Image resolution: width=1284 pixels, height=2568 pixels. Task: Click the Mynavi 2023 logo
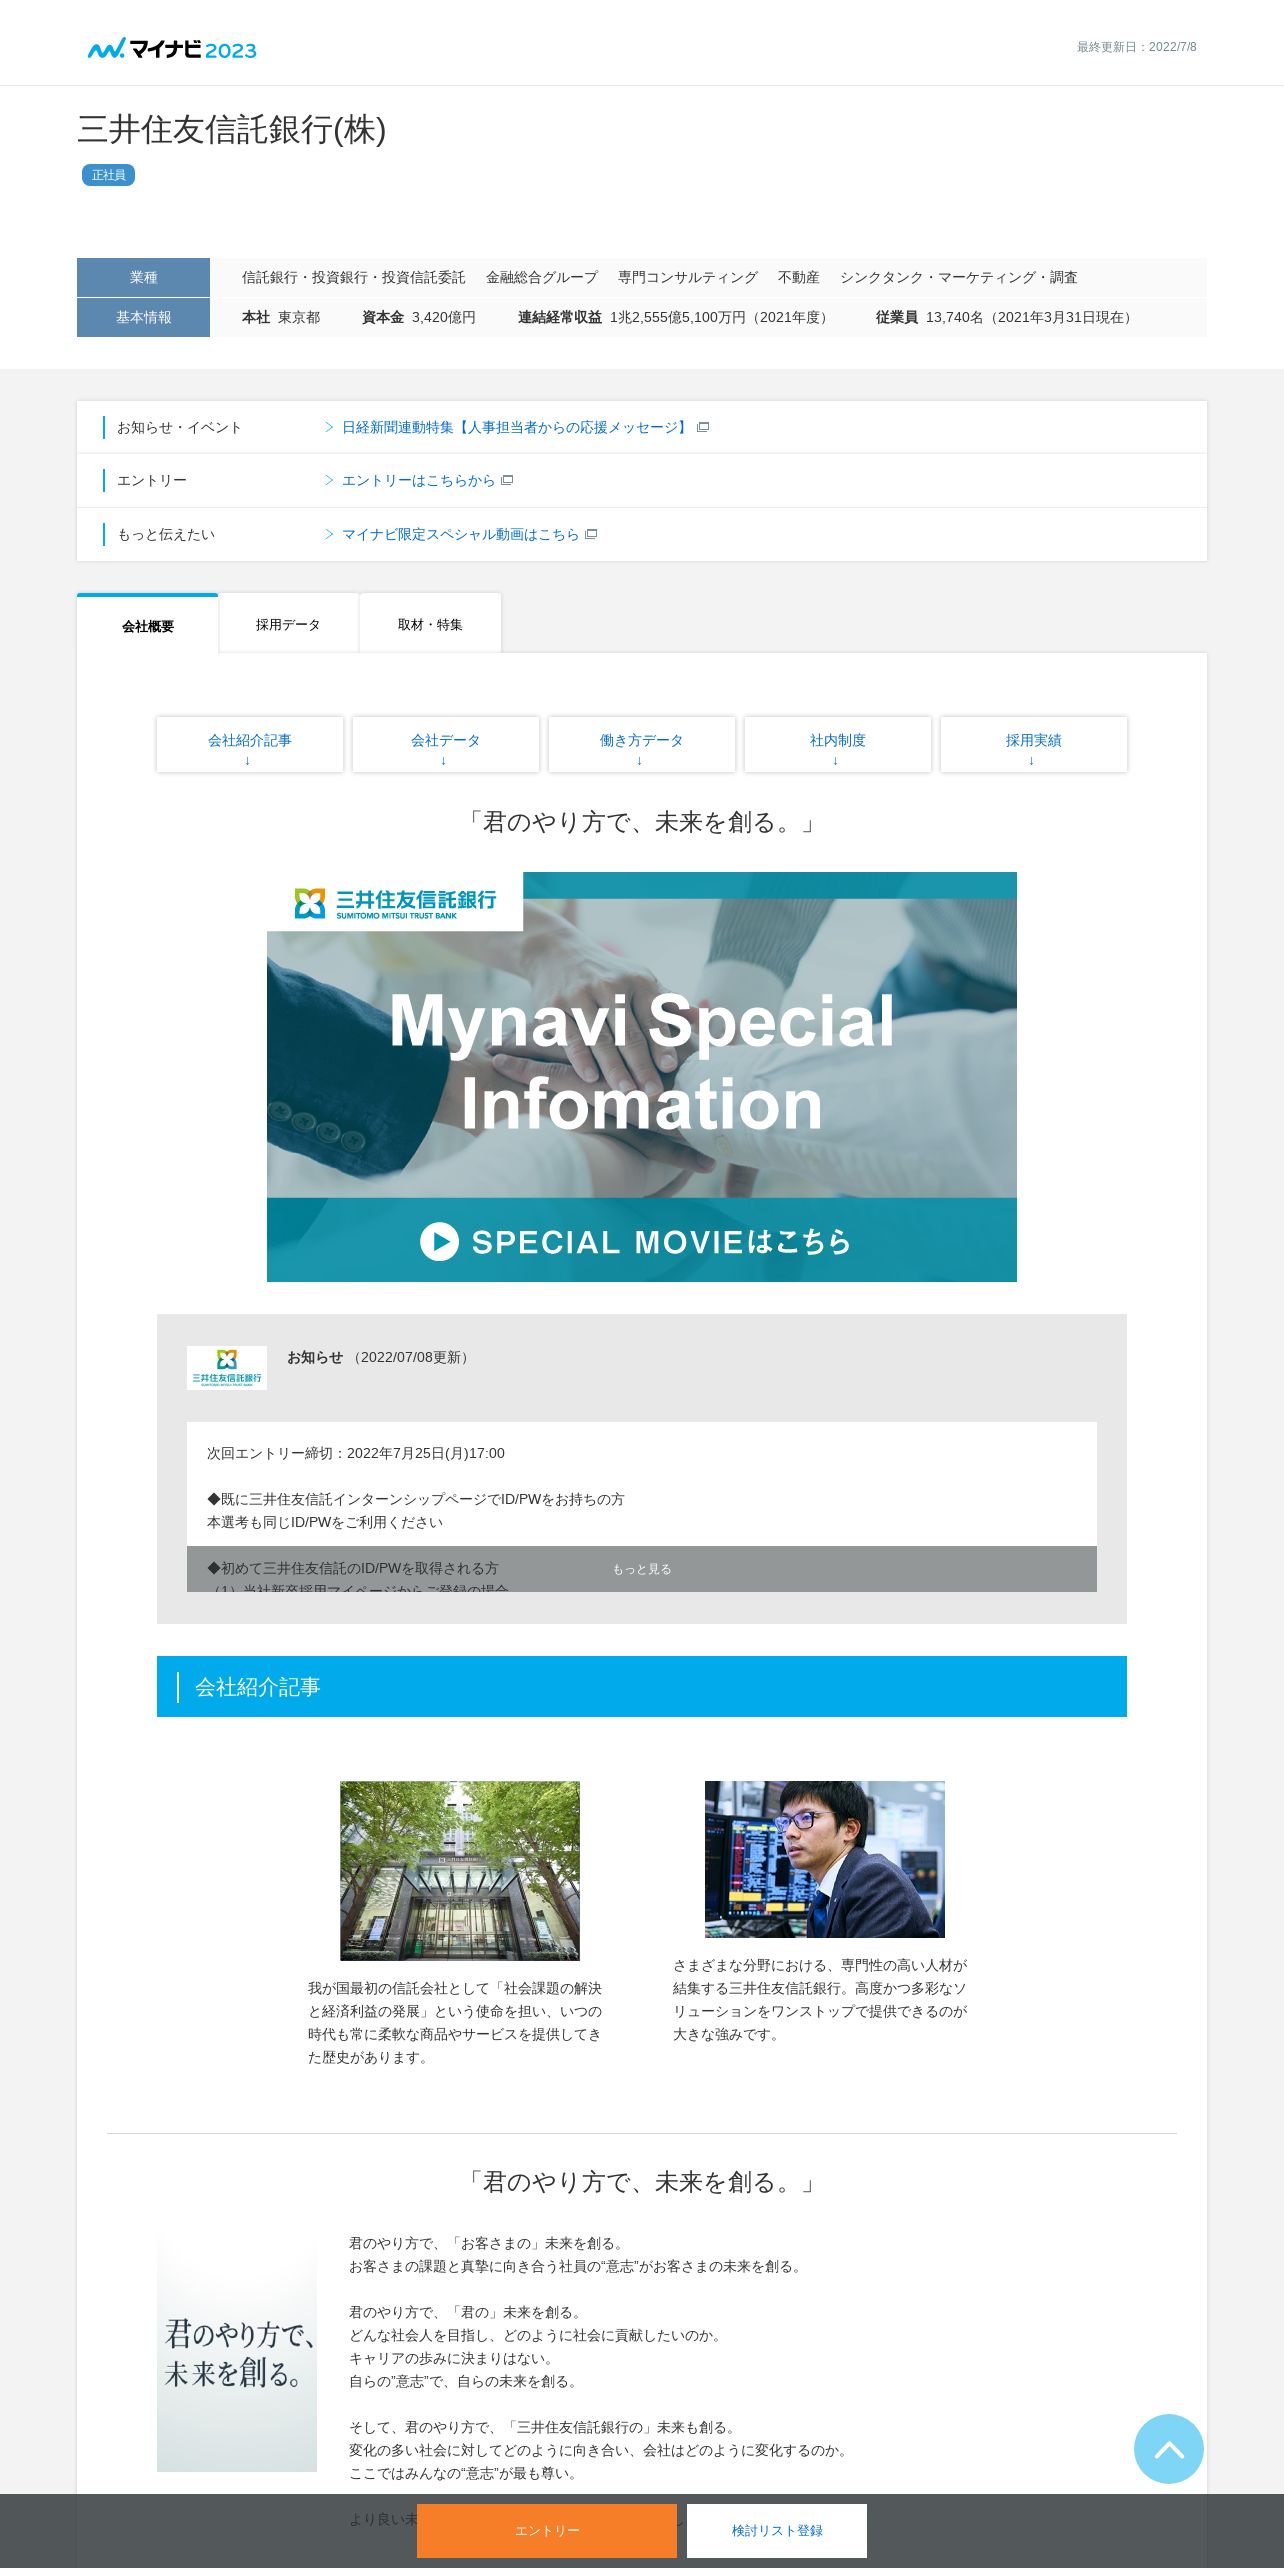[x=172, y=49]
